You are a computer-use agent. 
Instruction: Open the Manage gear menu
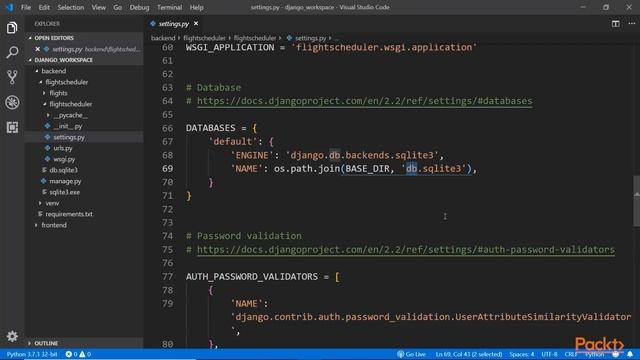(x=12, y=336)
